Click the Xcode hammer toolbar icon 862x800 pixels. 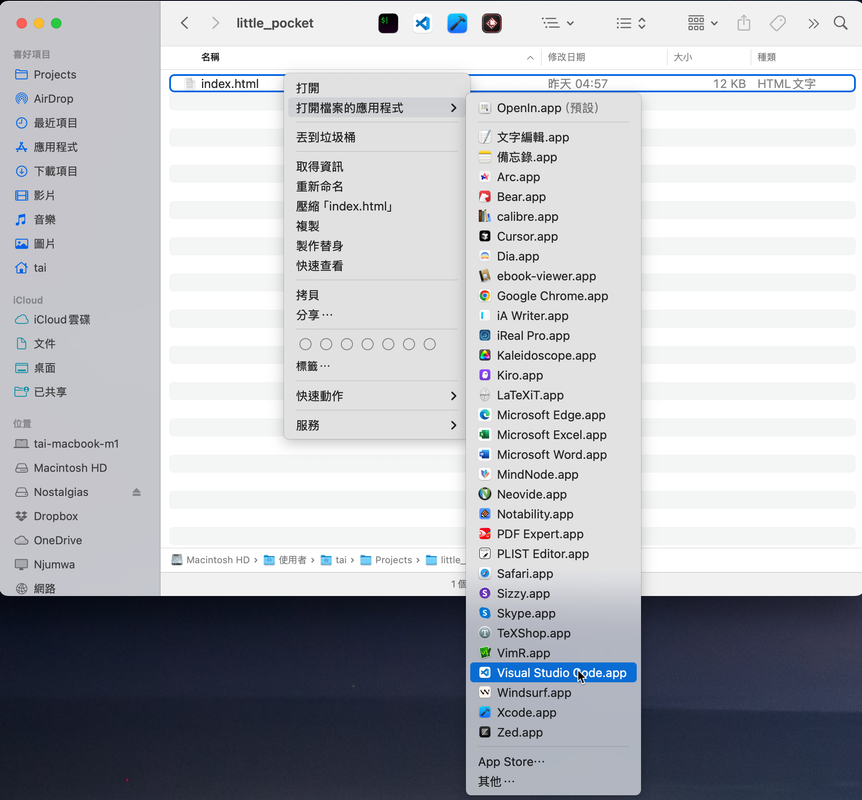[x=457, y=23]
